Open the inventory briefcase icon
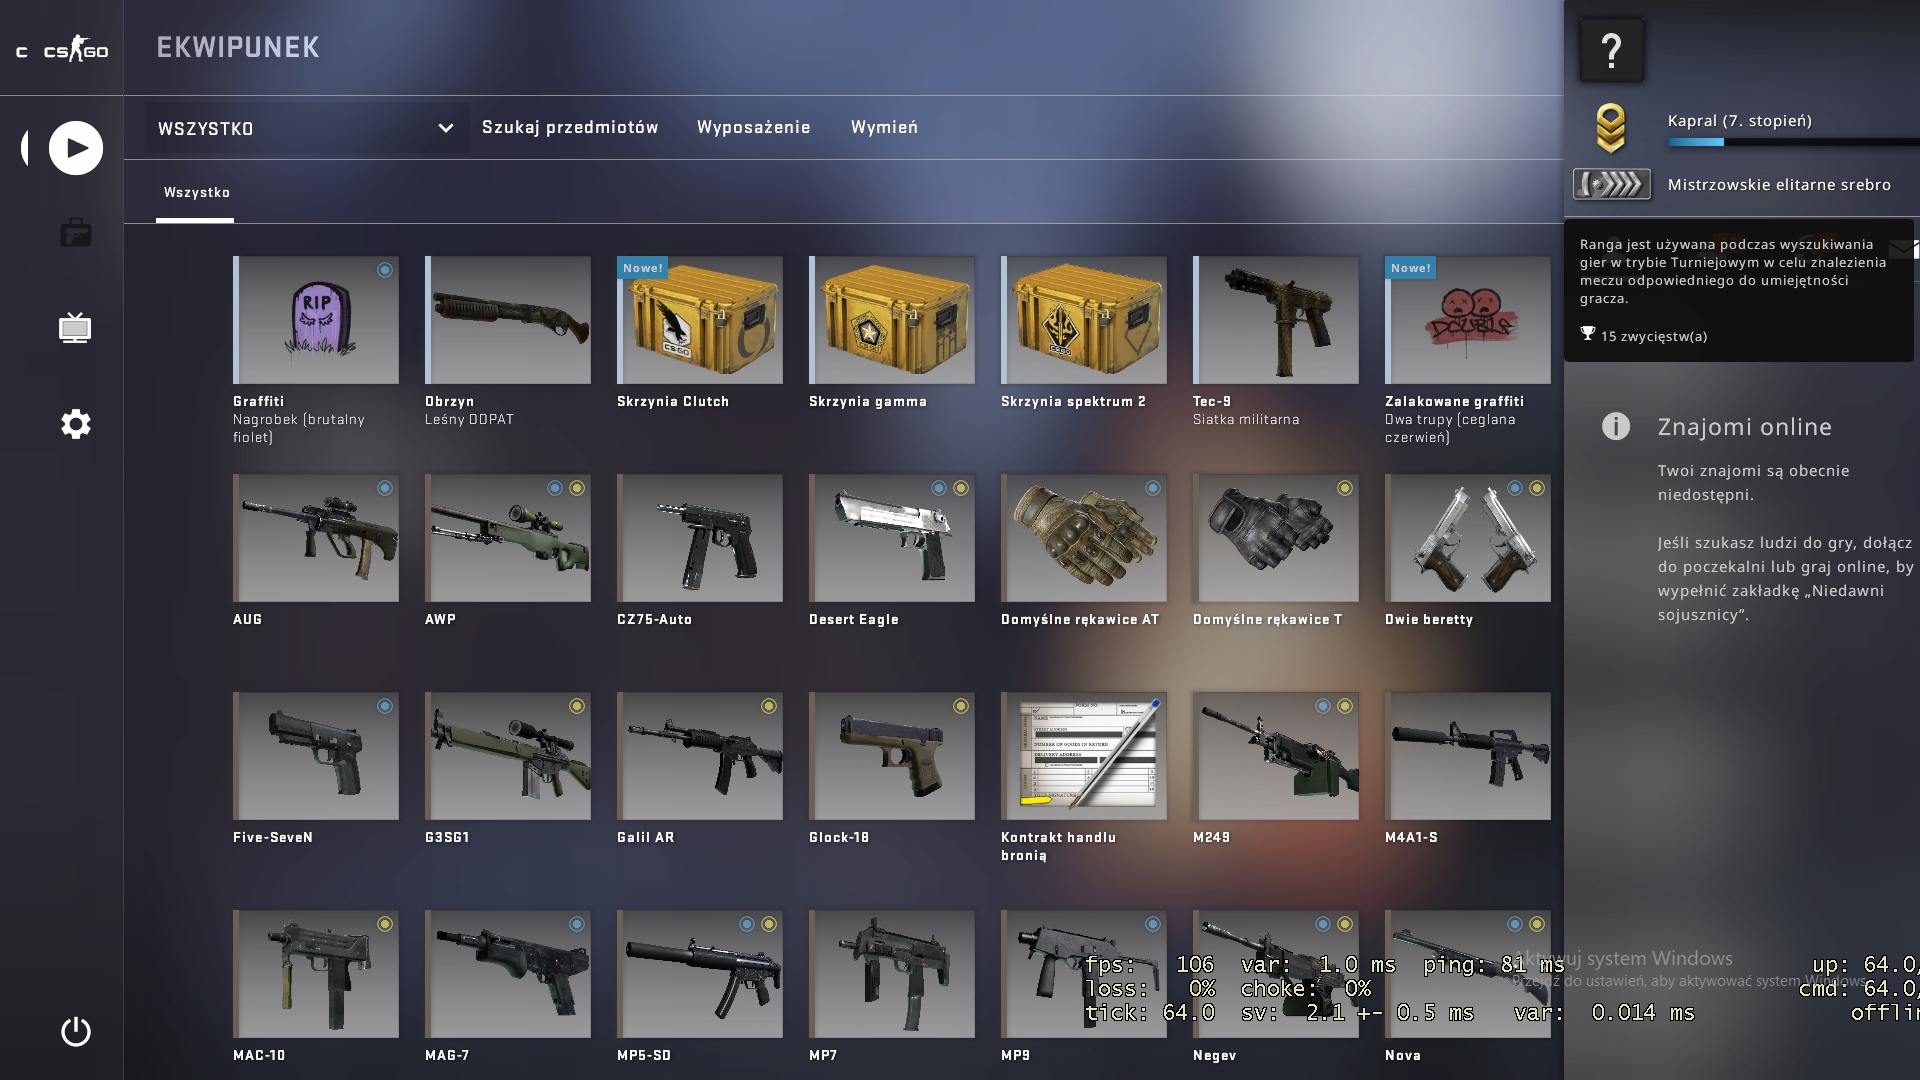The width and height of the screenshot is (1920, 1080). [76, 233]
